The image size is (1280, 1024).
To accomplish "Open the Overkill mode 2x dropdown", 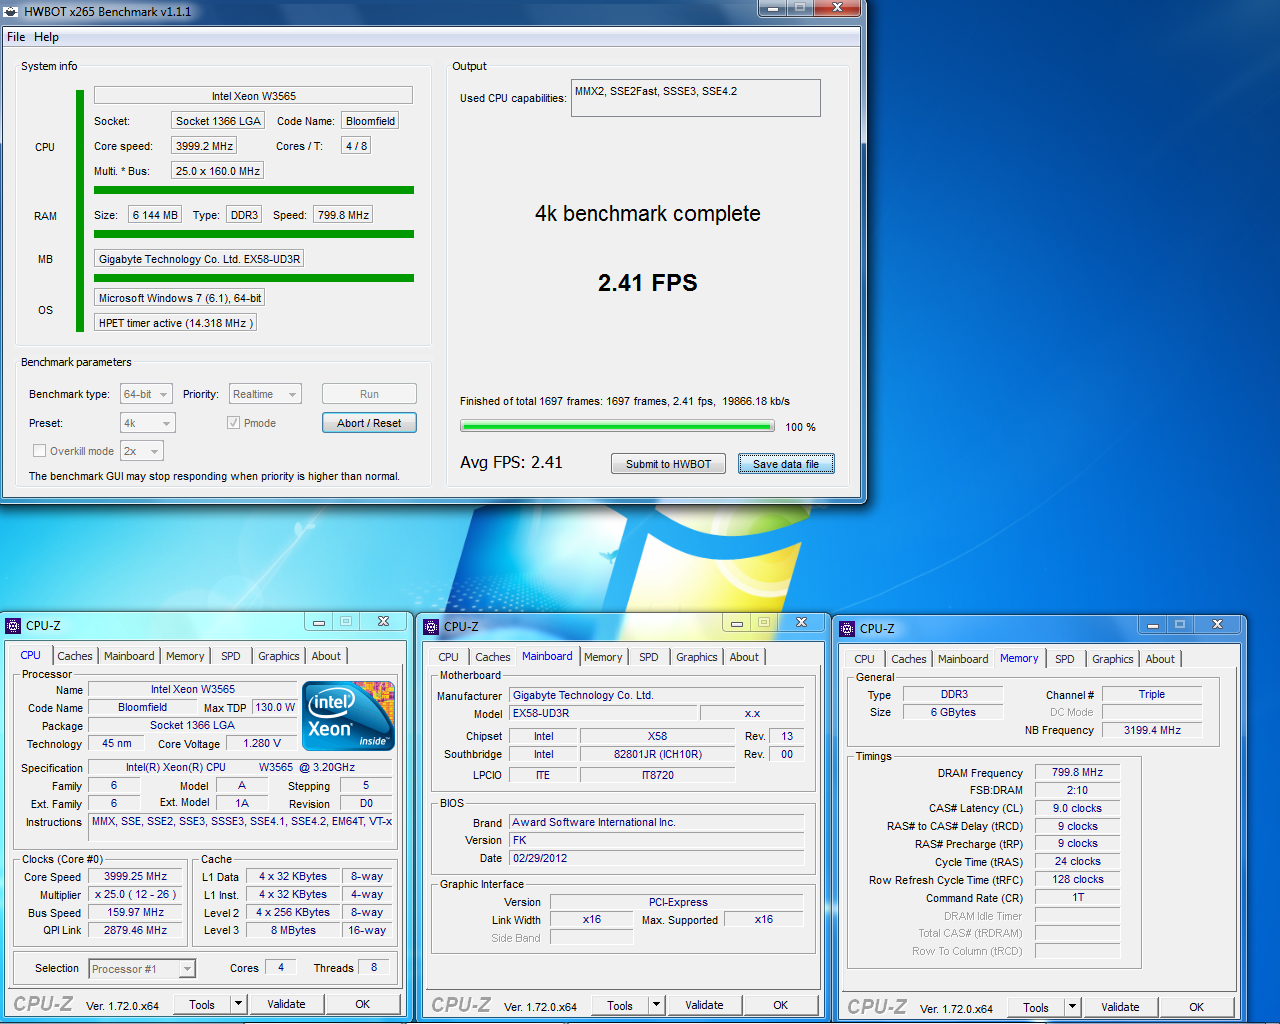I will (x=141, y=451).
